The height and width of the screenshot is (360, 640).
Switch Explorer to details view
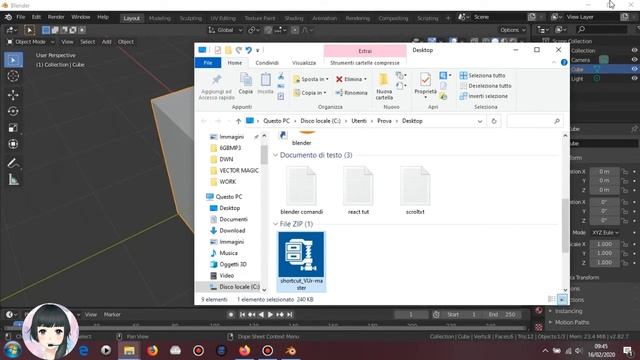tap(551, 300)
